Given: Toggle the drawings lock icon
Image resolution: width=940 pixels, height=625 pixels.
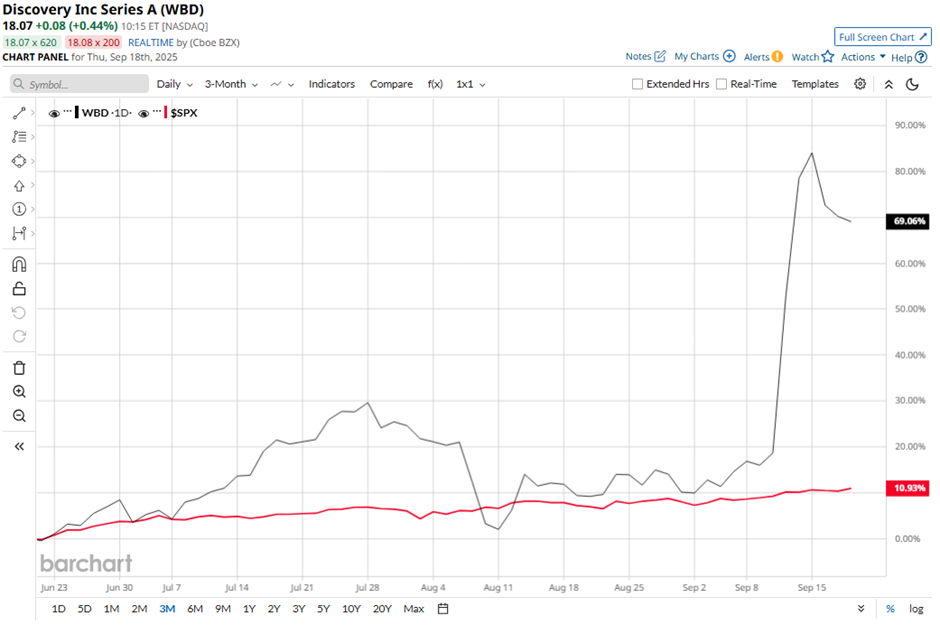Looking at the screenshot, I should [x=19, y=289].
